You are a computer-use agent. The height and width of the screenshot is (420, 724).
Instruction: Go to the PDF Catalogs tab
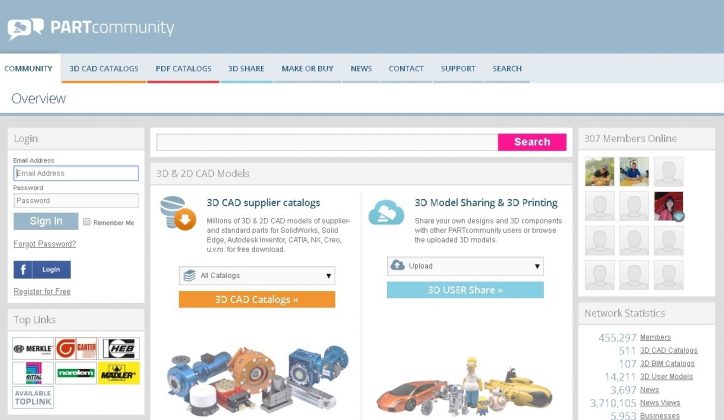(x=183, y=69)
